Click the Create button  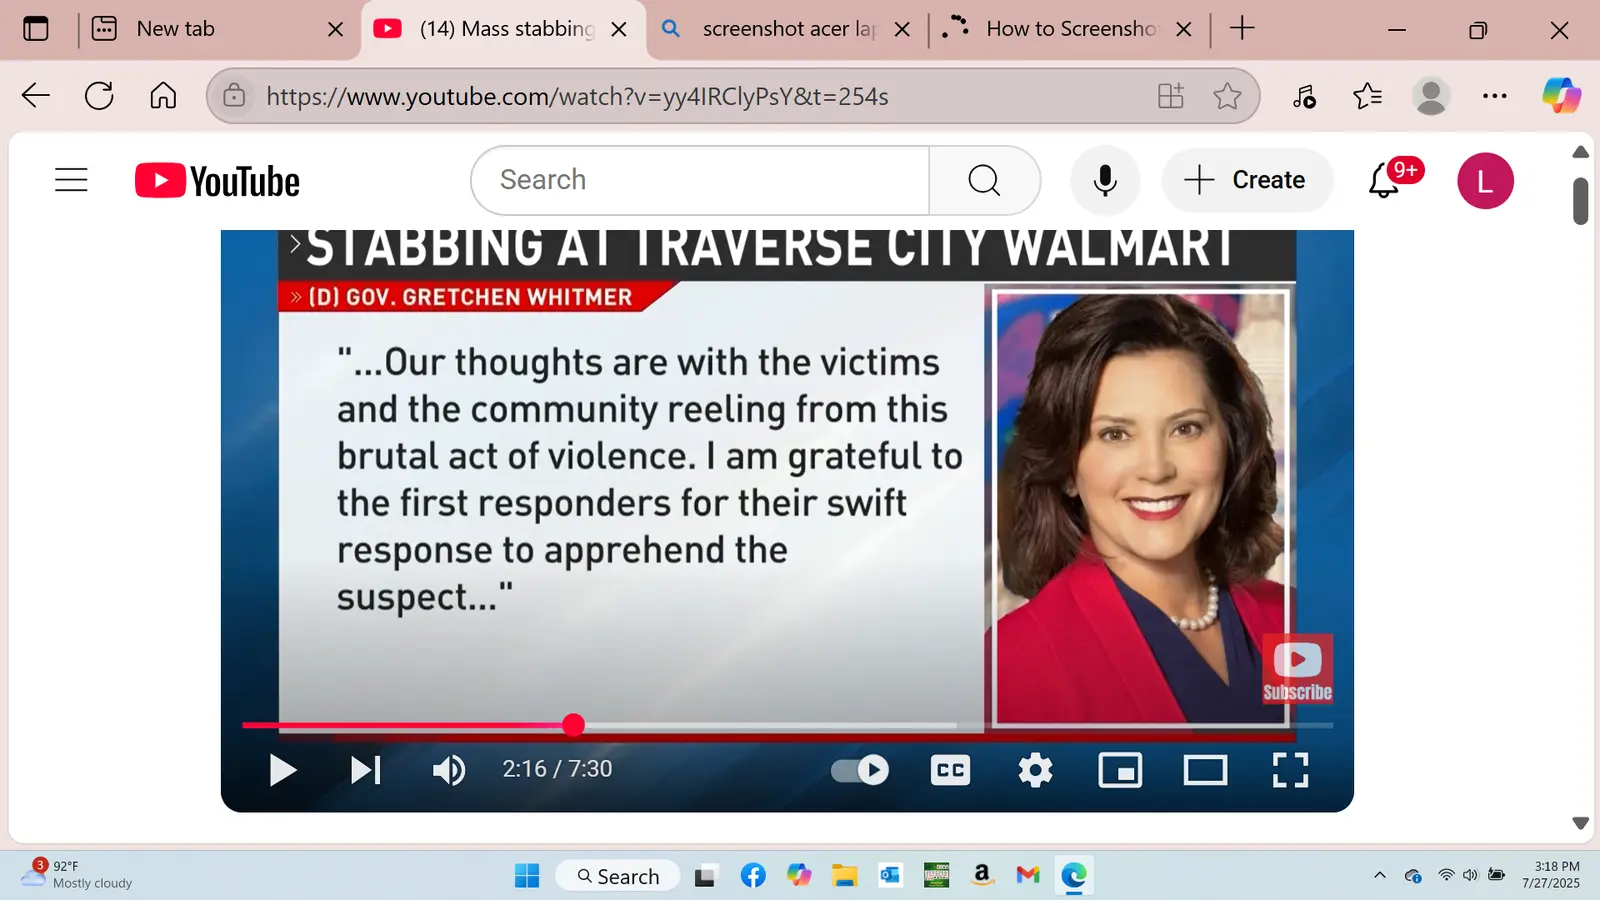pyautogui.click(x=1246, y=180)
